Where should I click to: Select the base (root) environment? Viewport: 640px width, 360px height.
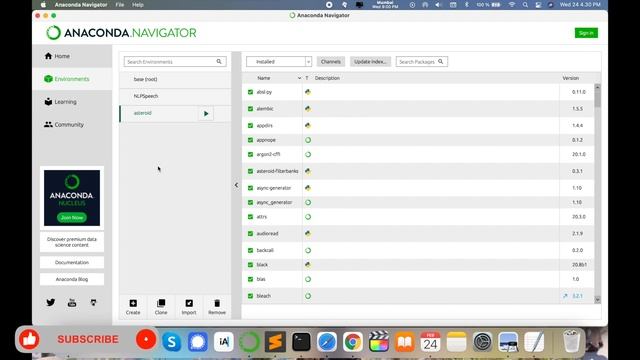pyautogui.click(x=175, y=79)
